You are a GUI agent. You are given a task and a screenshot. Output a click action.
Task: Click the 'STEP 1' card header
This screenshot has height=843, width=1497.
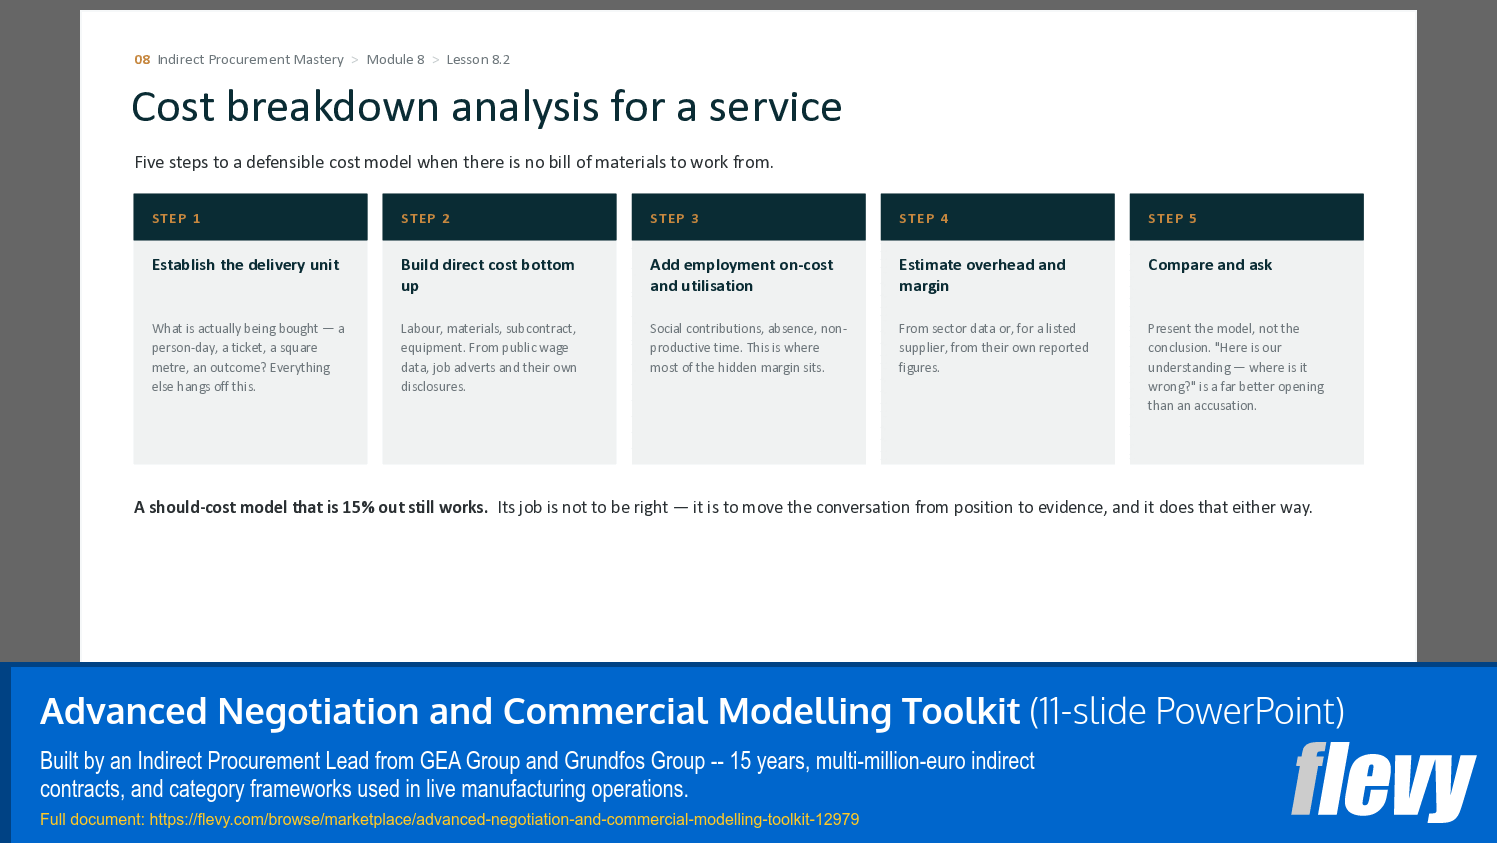click(250, 217)
